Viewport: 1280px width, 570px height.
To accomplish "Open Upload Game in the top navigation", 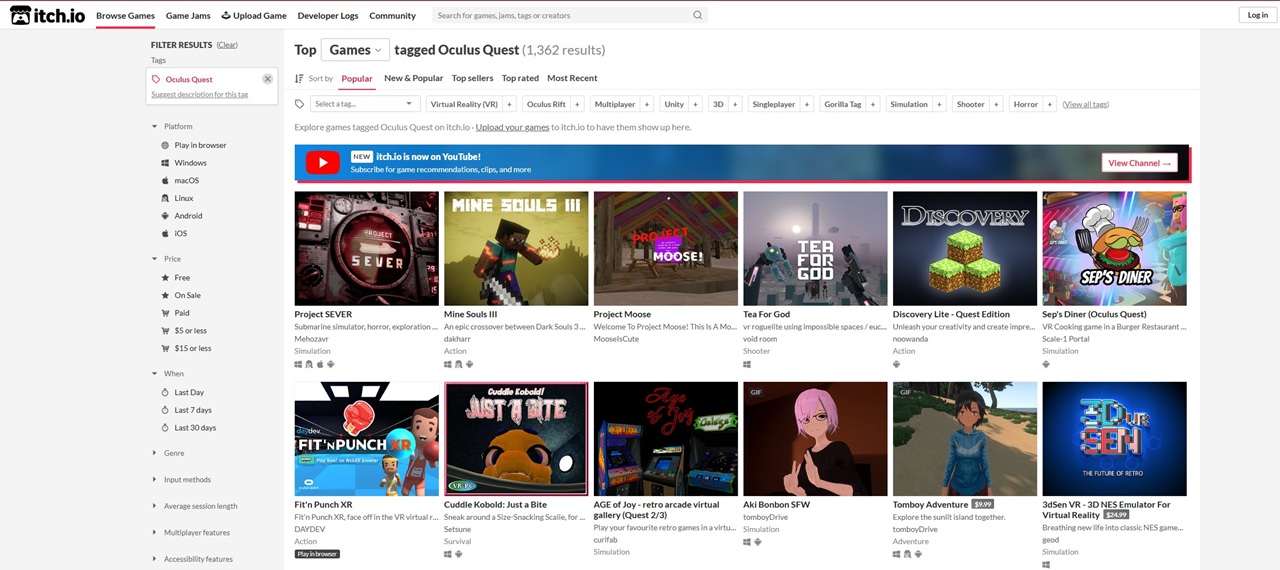I will [254, 15].
